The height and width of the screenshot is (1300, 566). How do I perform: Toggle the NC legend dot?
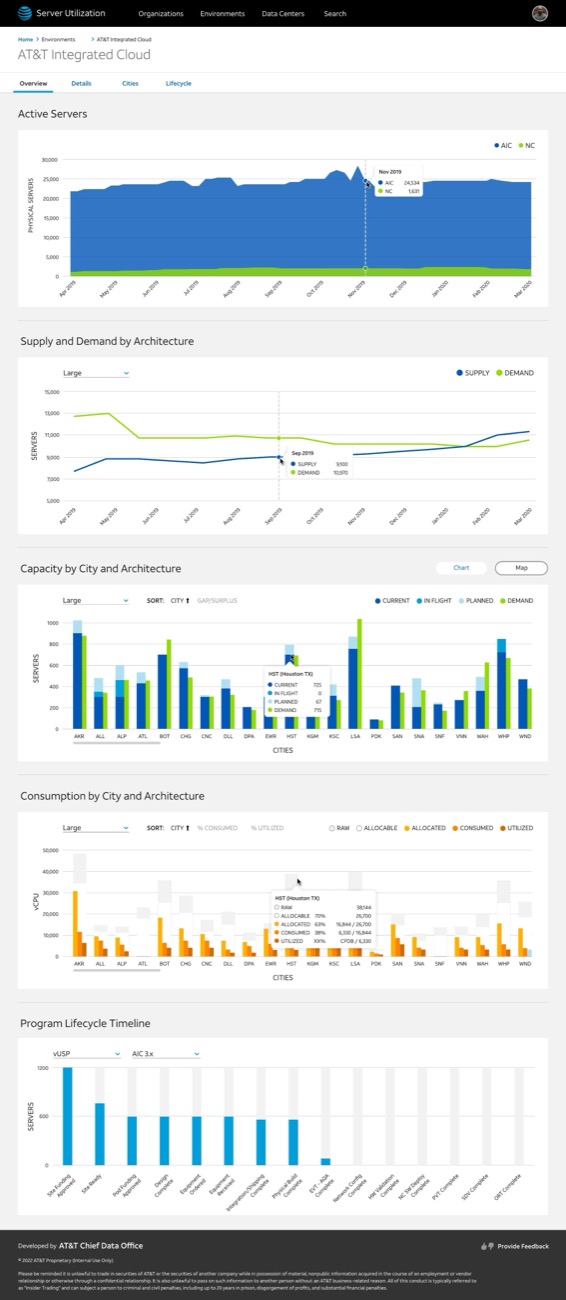[521, 145]
